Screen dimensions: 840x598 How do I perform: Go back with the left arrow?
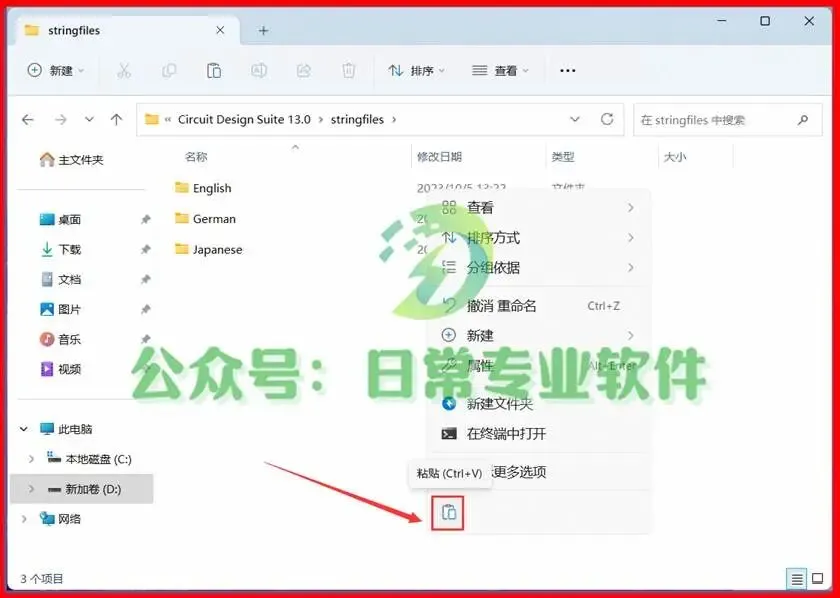click(27, 119)
